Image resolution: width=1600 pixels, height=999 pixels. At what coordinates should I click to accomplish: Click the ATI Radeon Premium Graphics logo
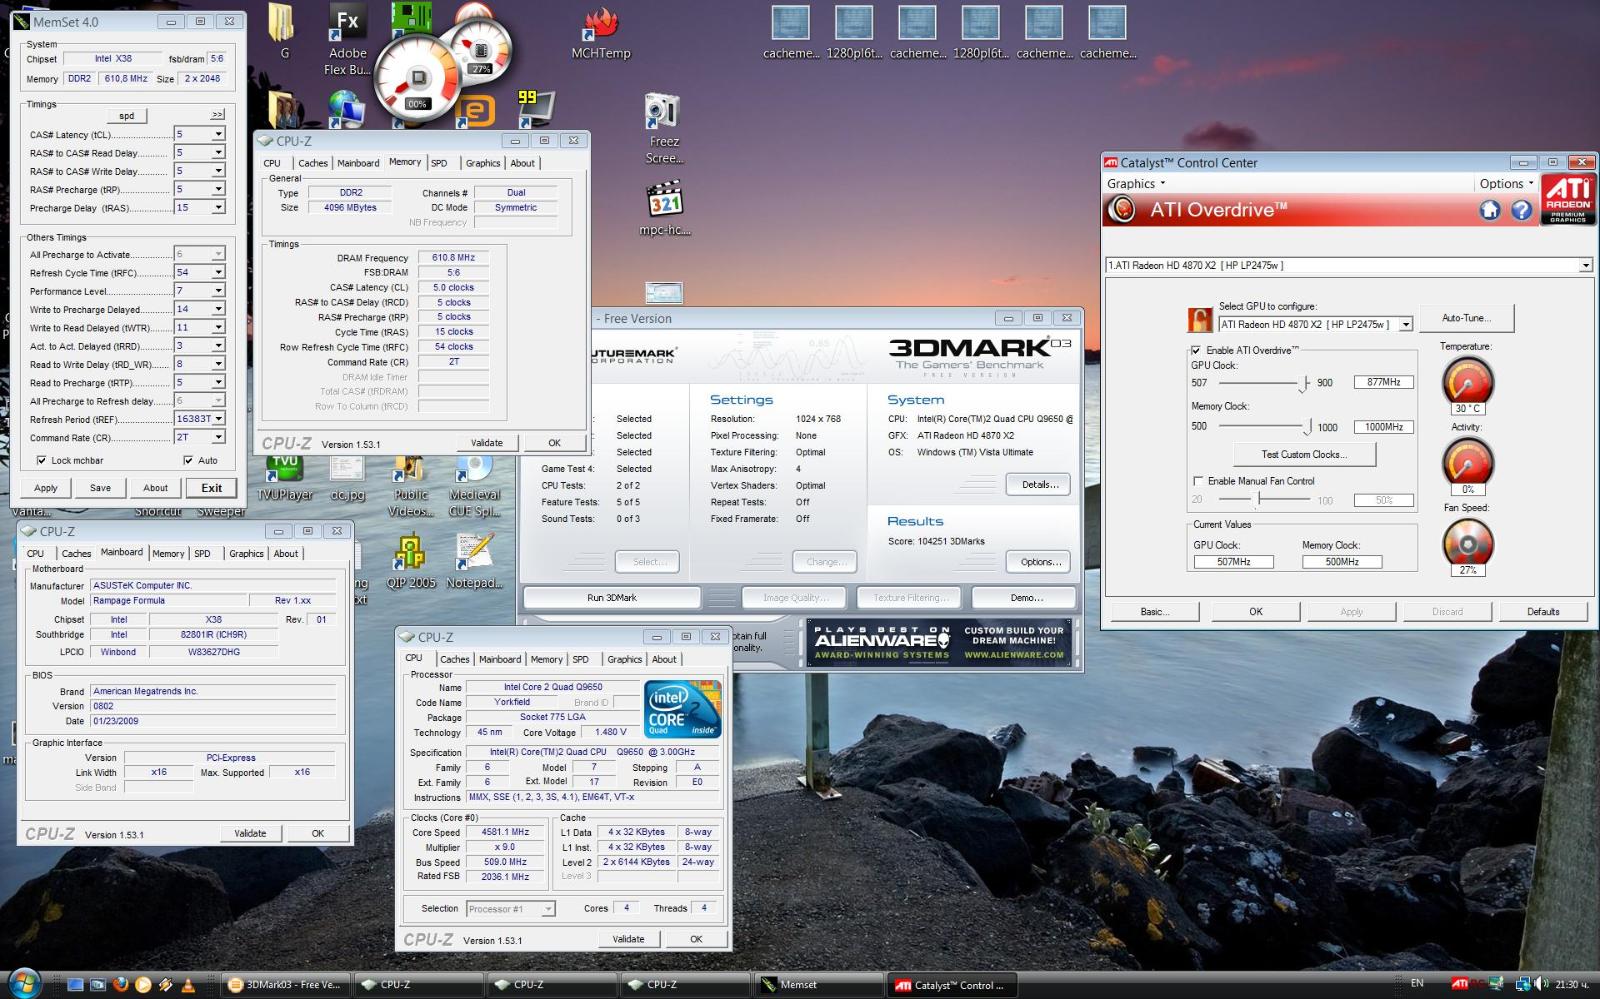click(x=1568, y=199)
